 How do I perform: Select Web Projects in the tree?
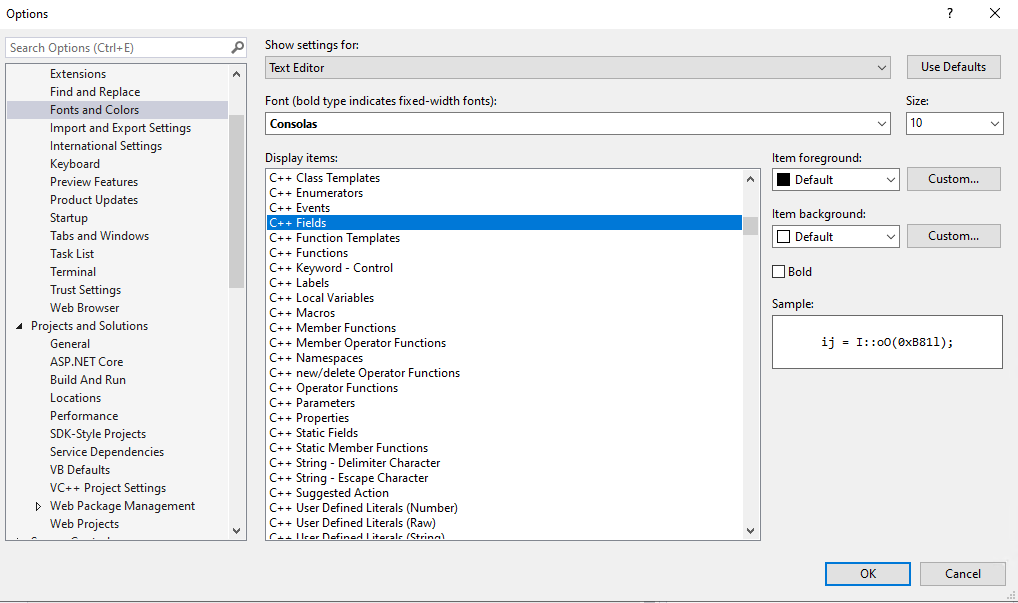(x=84, y=524)
